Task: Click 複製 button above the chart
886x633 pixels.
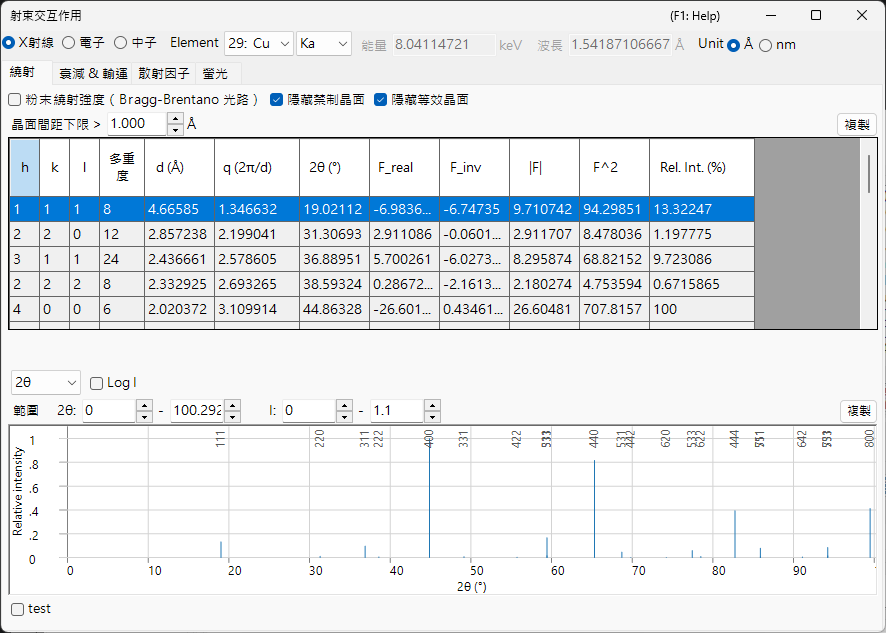Action: click(858, 411)
